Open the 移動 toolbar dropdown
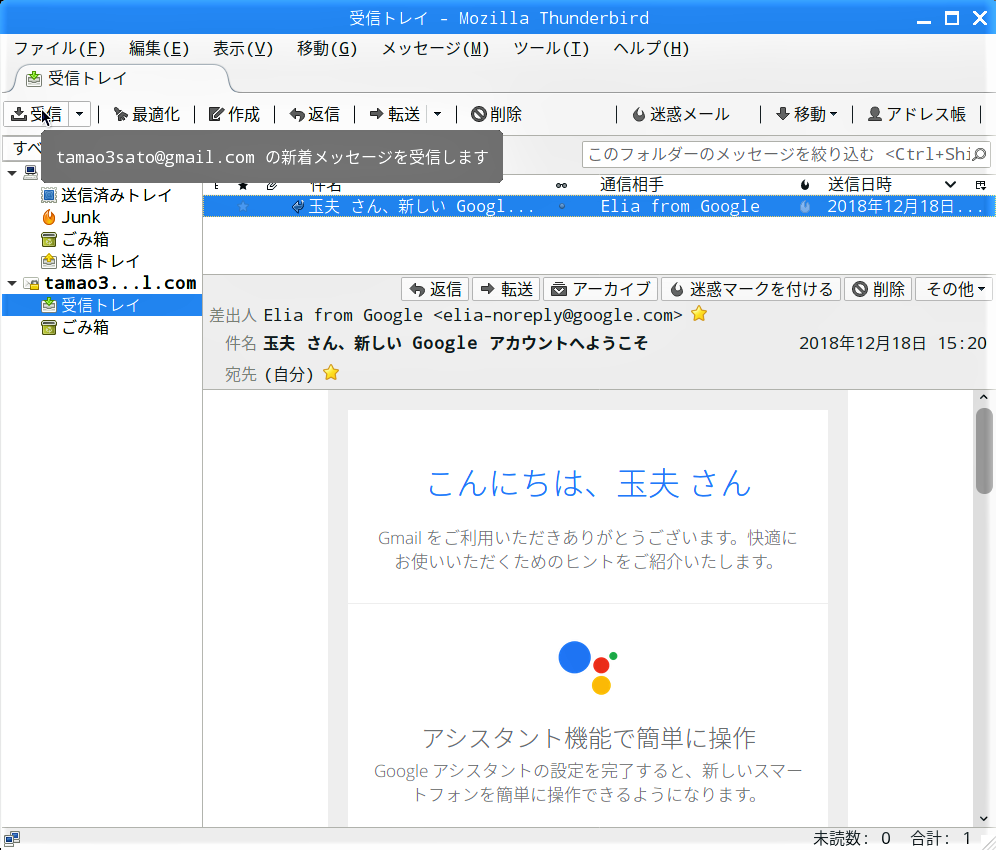This screenshot has height=850, width=996. point(807,114)
